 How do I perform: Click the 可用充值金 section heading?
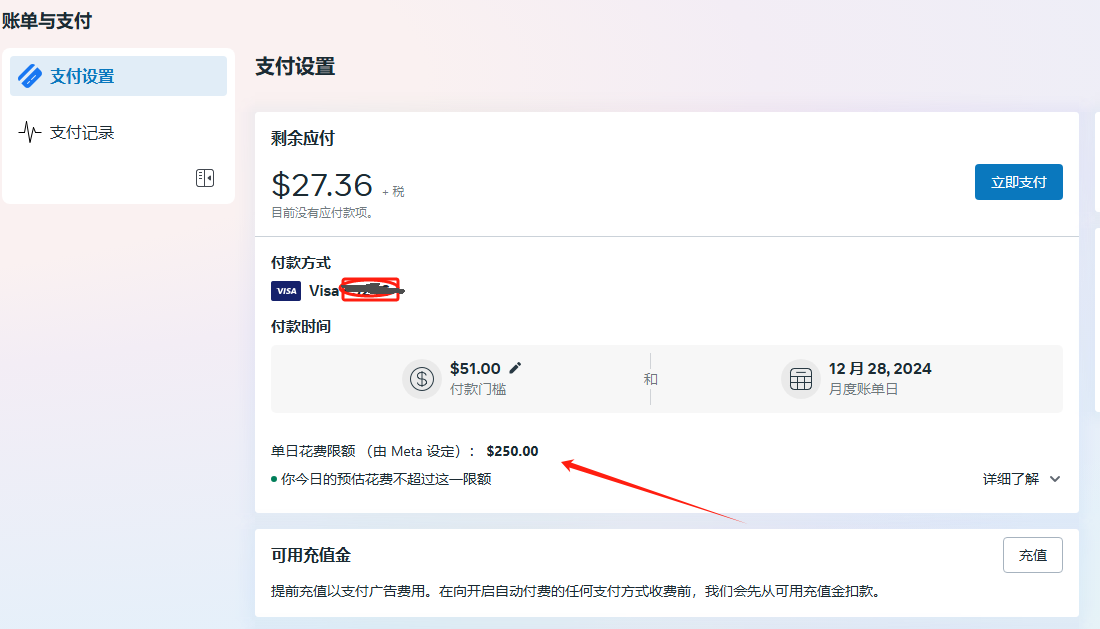click(x=311, y=555)
